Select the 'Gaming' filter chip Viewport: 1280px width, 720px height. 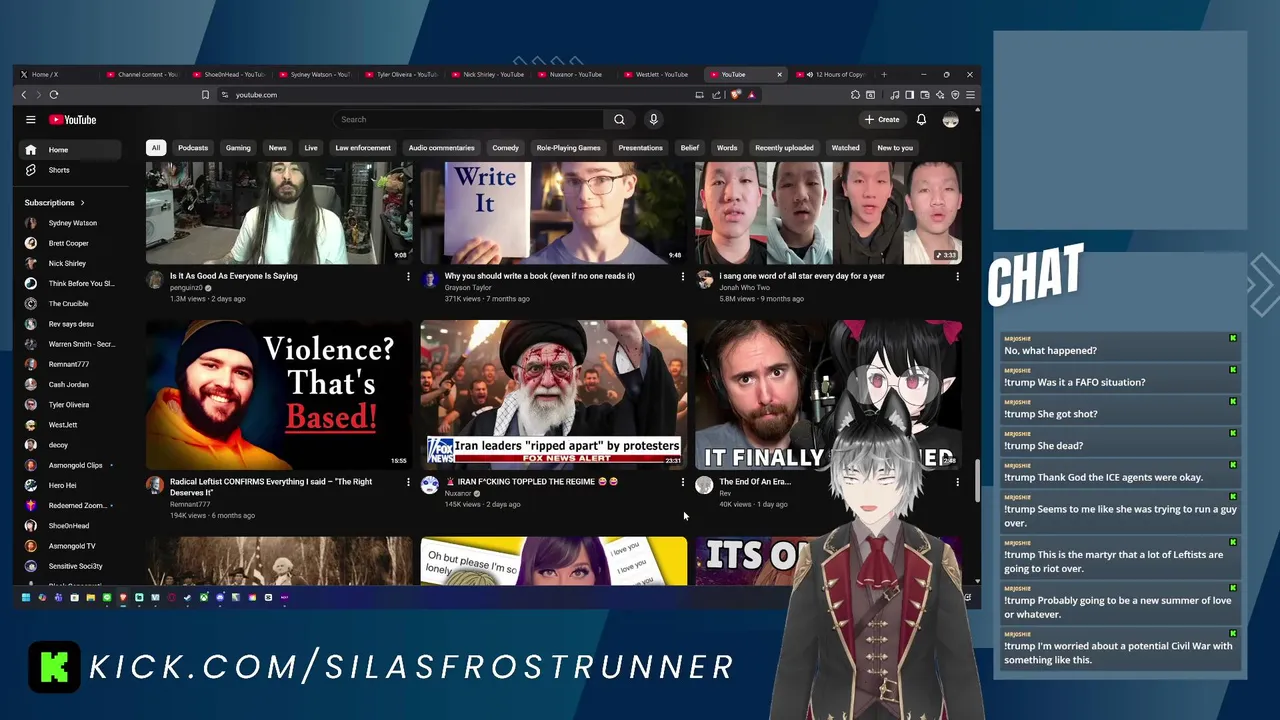tap(238, 148)
